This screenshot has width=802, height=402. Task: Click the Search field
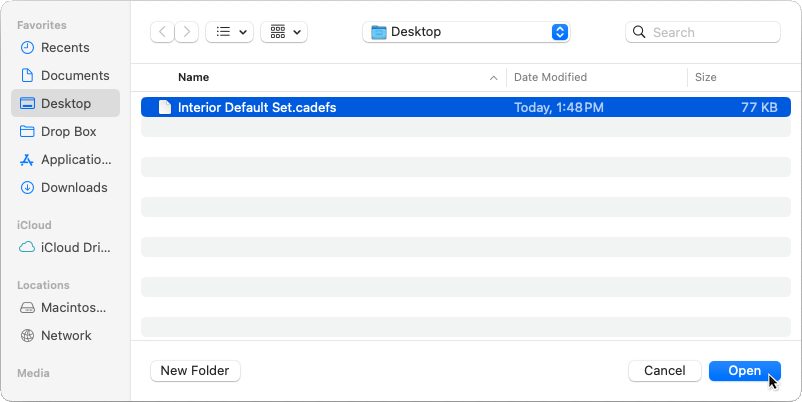703,32
